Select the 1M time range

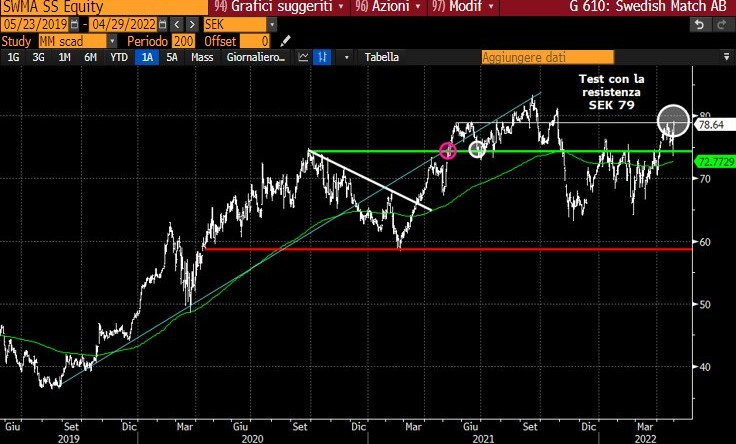[64, 57]
